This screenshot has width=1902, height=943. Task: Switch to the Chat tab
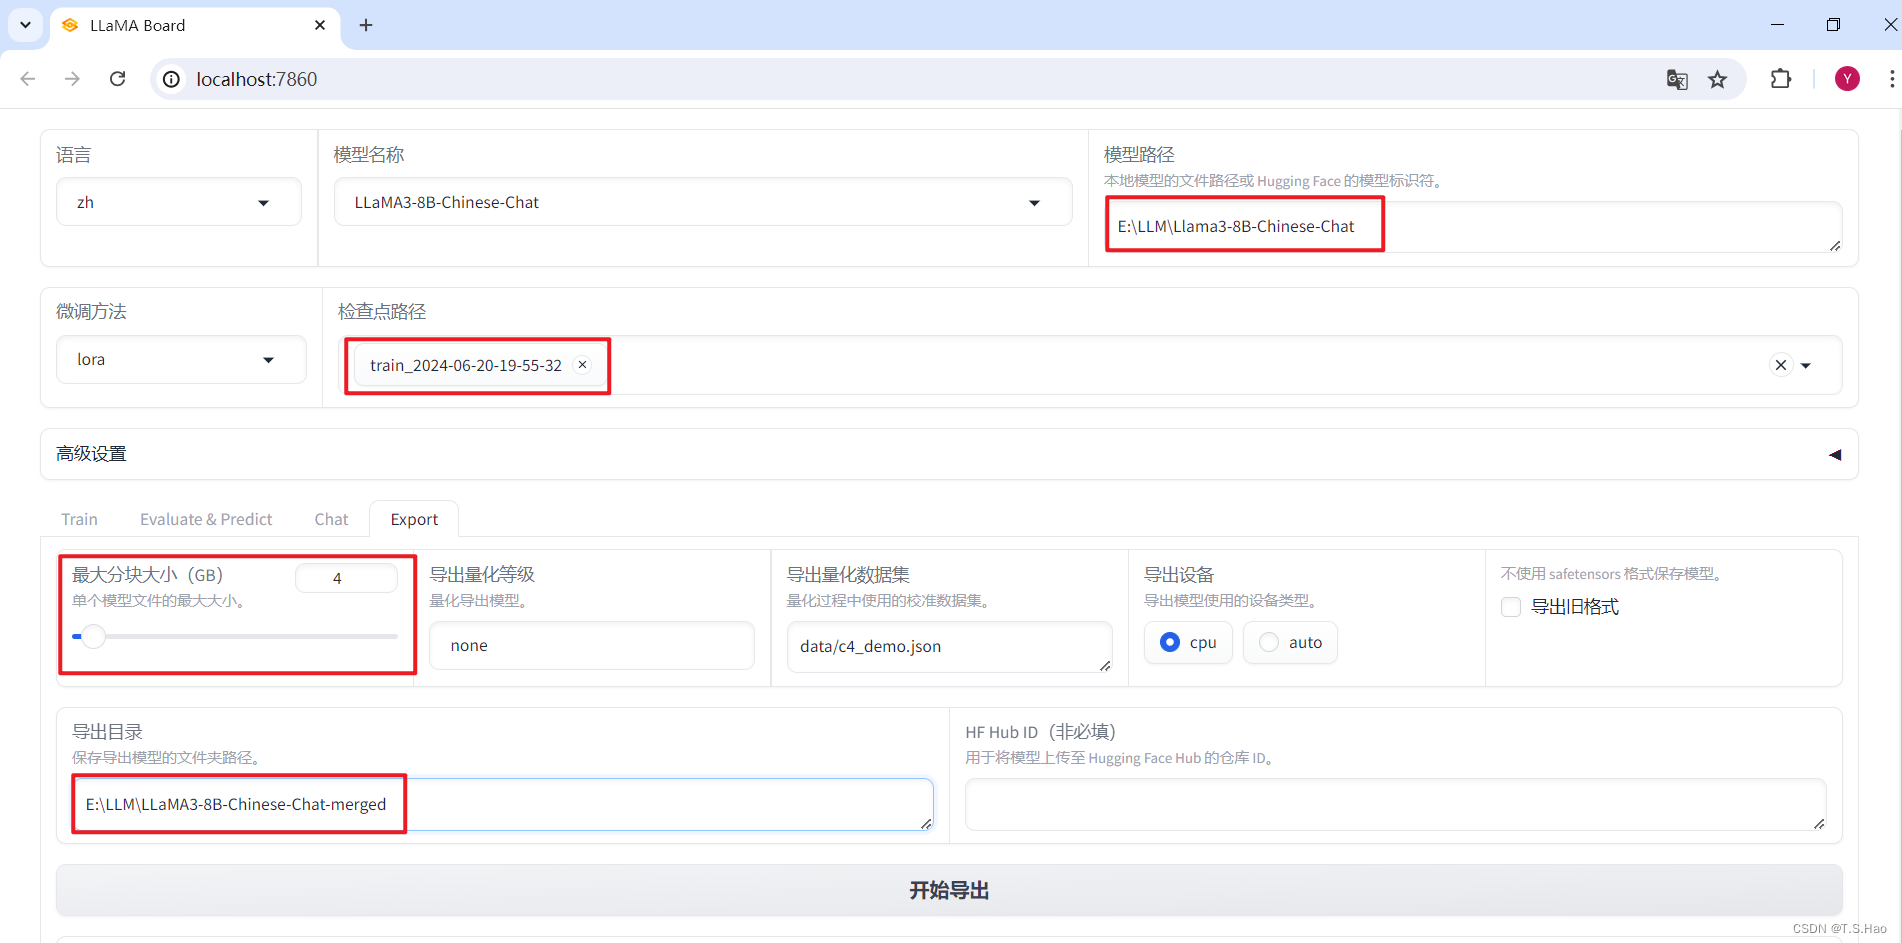[331, 519]
